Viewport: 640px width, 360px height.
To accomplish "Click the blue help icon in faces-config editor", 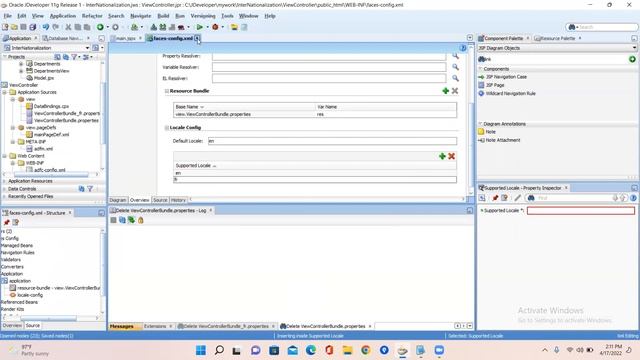I will tap(462, 48).
